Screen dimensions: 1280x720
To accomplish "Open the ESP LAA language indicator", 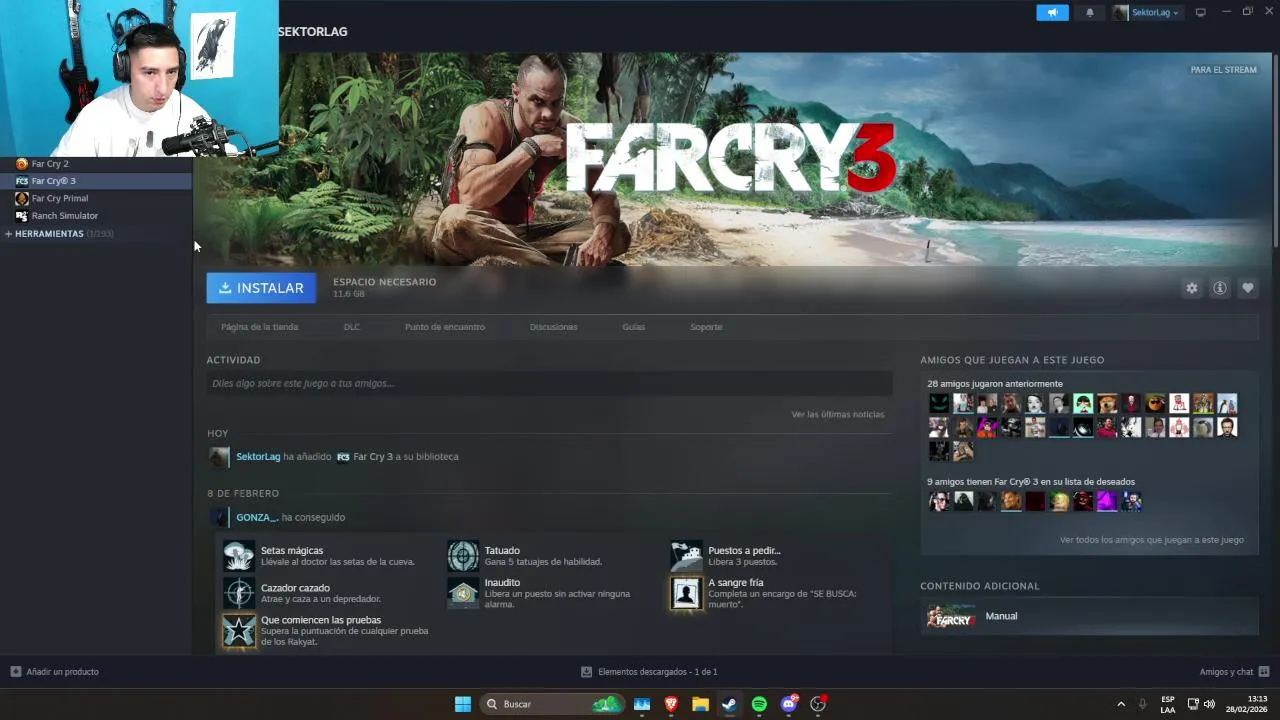I will tap(1168, 704).
